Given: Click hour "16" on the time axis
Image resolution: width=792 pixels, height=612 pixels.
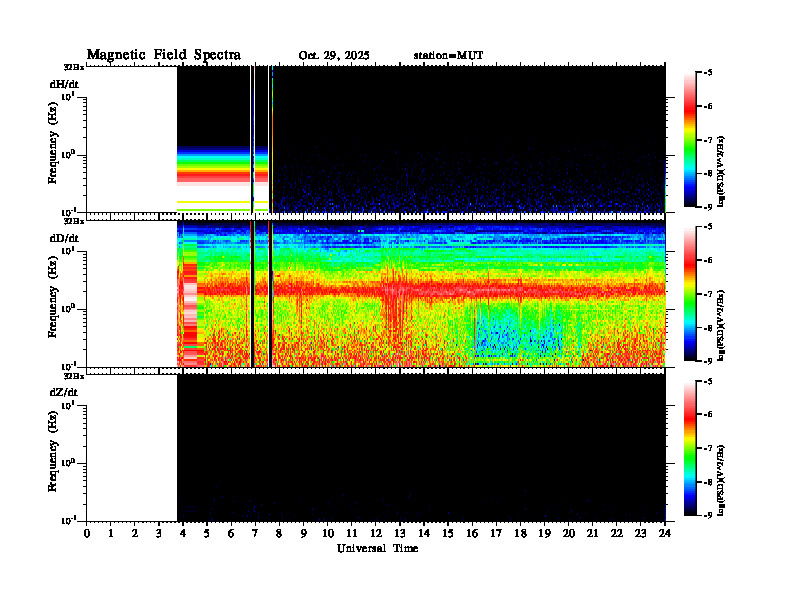Looking at the screenshot, I should click(472, 533).
